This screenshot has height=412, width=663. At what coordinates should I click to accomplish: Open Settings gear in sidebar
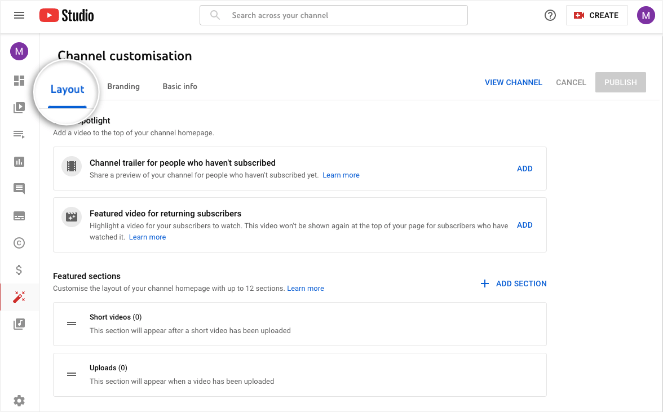(x=19, y=401)
